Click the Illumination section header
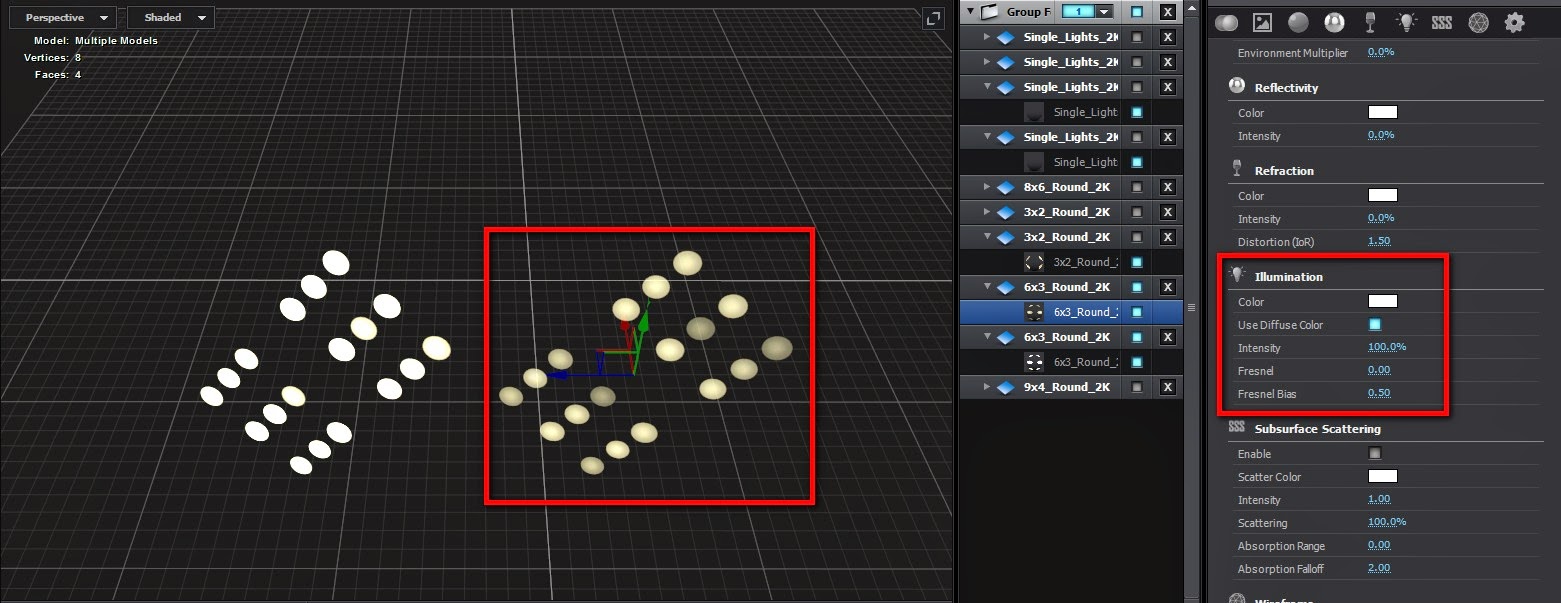This screenshot has height=603, width=1561. tap(1288, 276)
